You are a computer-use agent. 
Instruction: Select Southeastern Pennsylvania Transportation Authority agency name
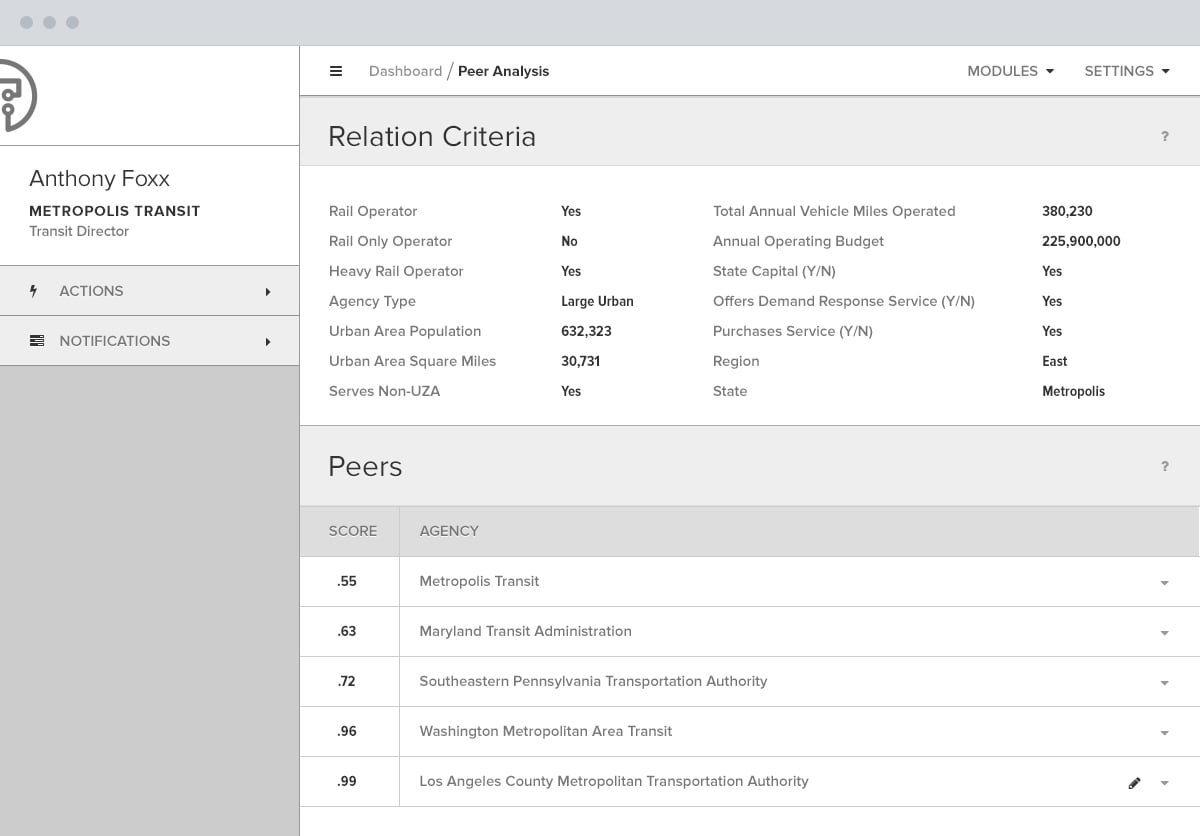593,681
